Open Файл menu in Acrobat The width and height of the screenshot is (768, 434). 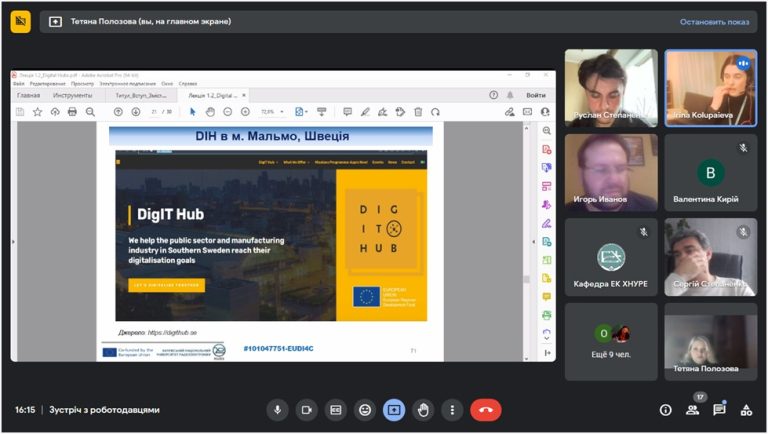click(x=19, y=84)
